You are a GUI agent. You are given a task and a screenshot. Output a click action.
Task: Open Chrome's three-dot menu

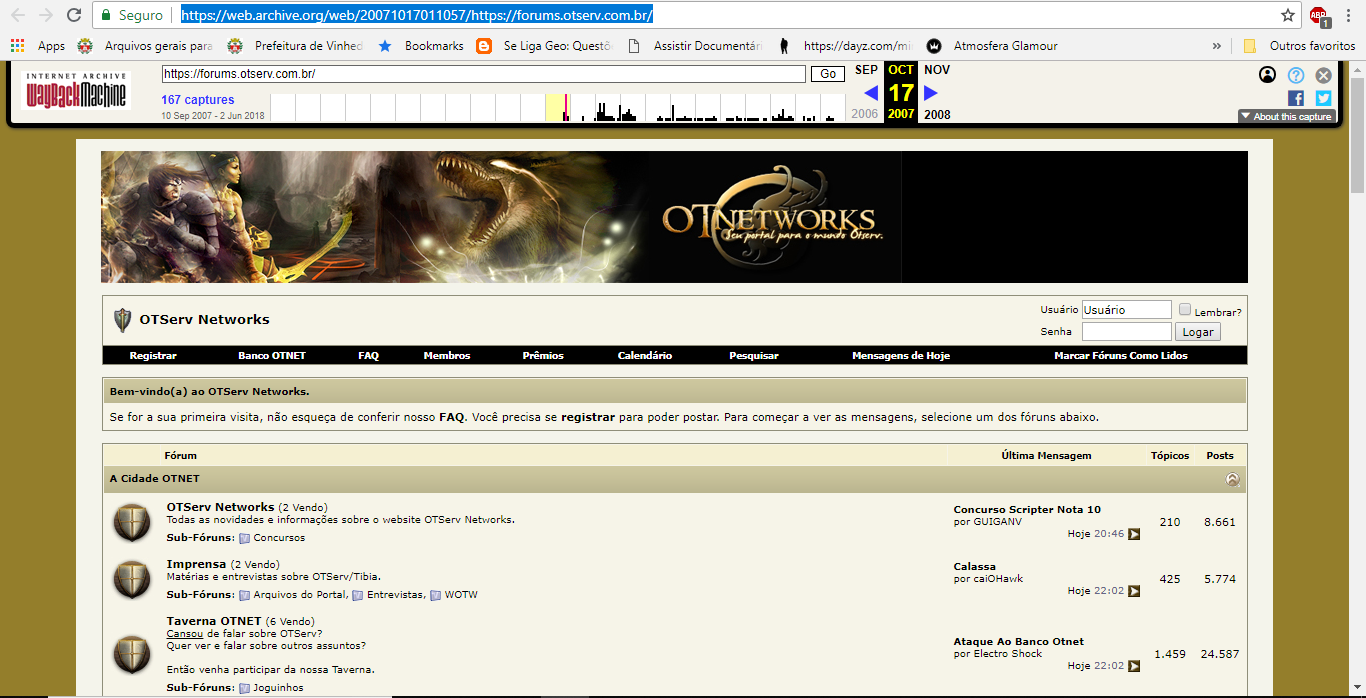pos(1348,15)
